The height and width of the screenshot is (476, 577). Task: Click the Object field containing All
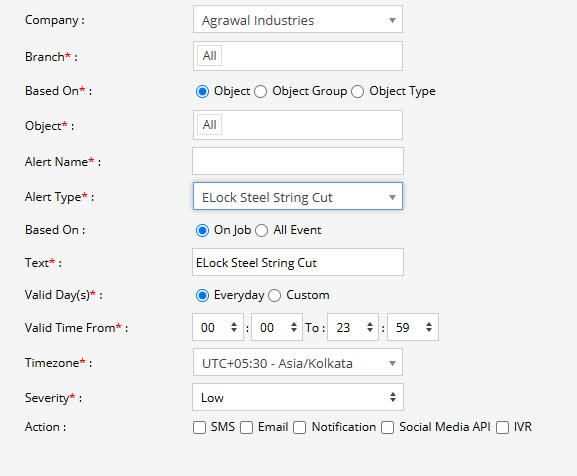(298, 125)
